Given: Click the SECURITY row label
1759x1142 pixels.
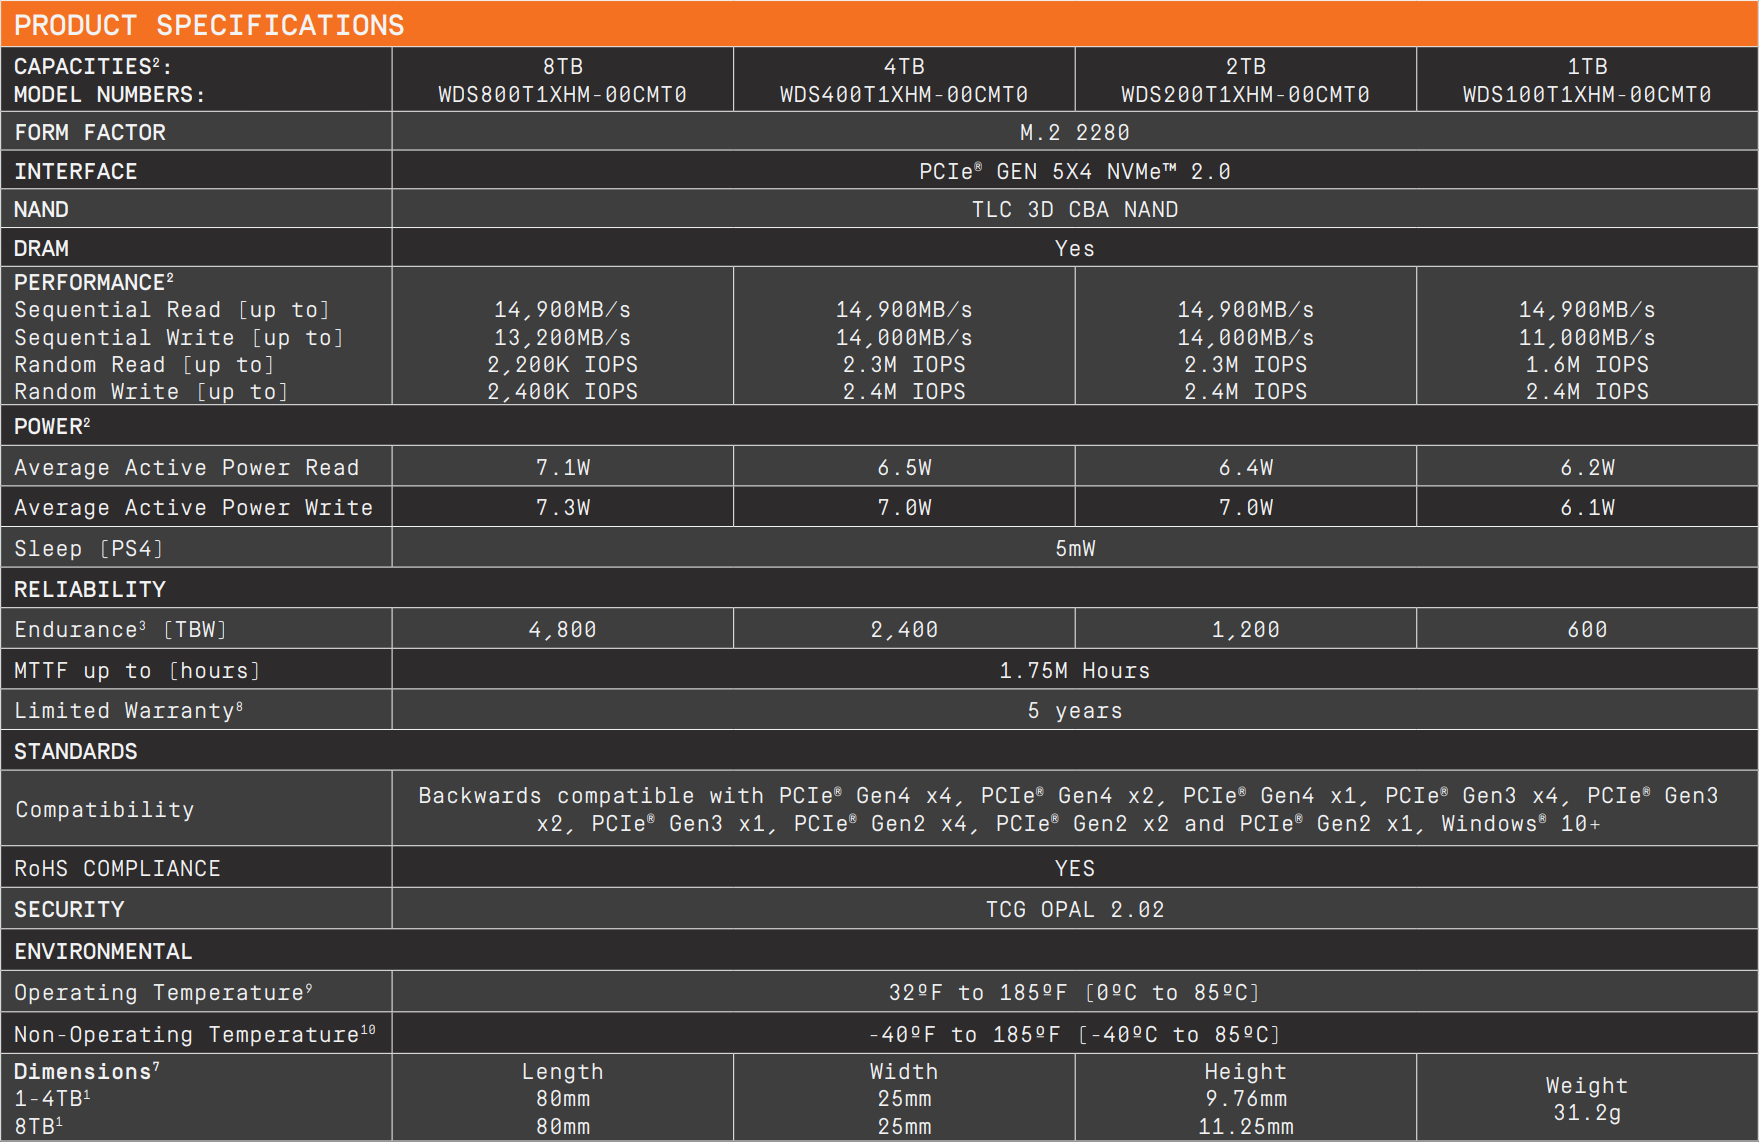Looking at the screenshot, I should point(69,909).
